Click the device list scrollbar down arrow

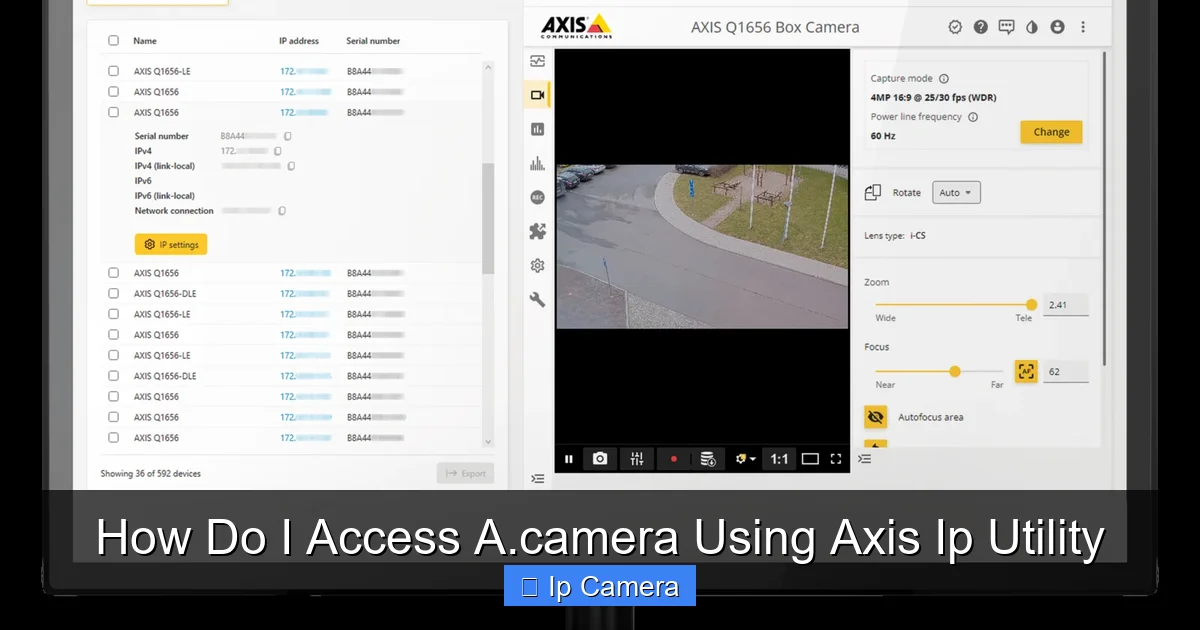coord(488,441)
